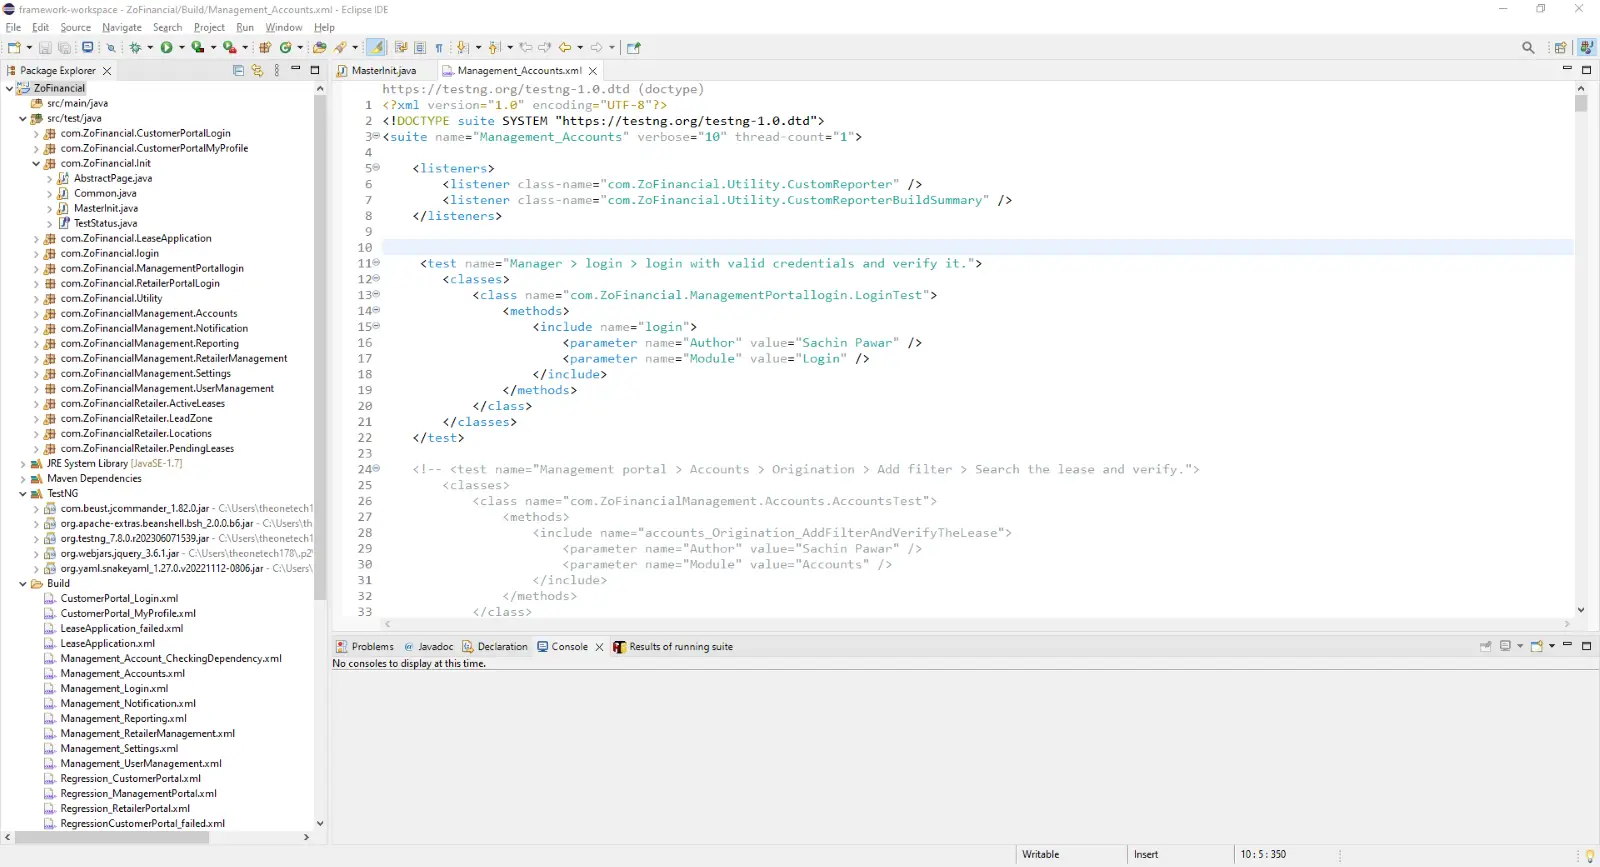The height and width of the screenshot is (867, 1600).
Task: Click the green Run button icon
Action: tap(166, 47)
